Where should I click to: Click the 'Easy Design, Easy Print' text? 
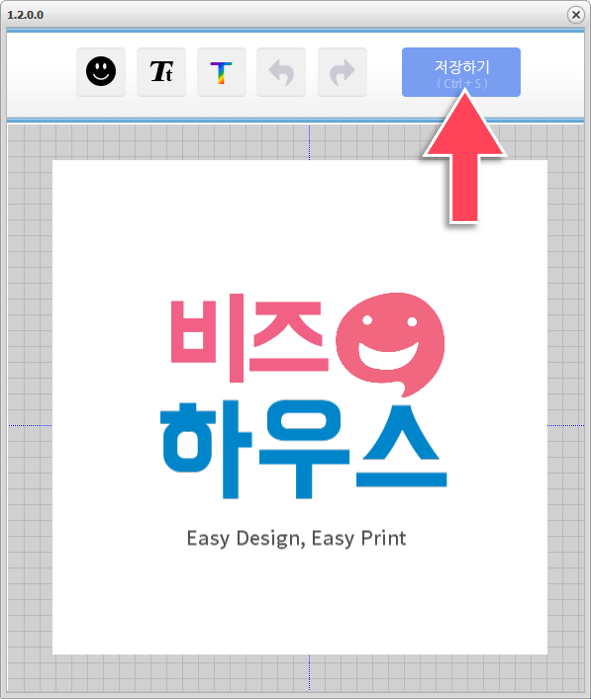click(x=296, y=539)
